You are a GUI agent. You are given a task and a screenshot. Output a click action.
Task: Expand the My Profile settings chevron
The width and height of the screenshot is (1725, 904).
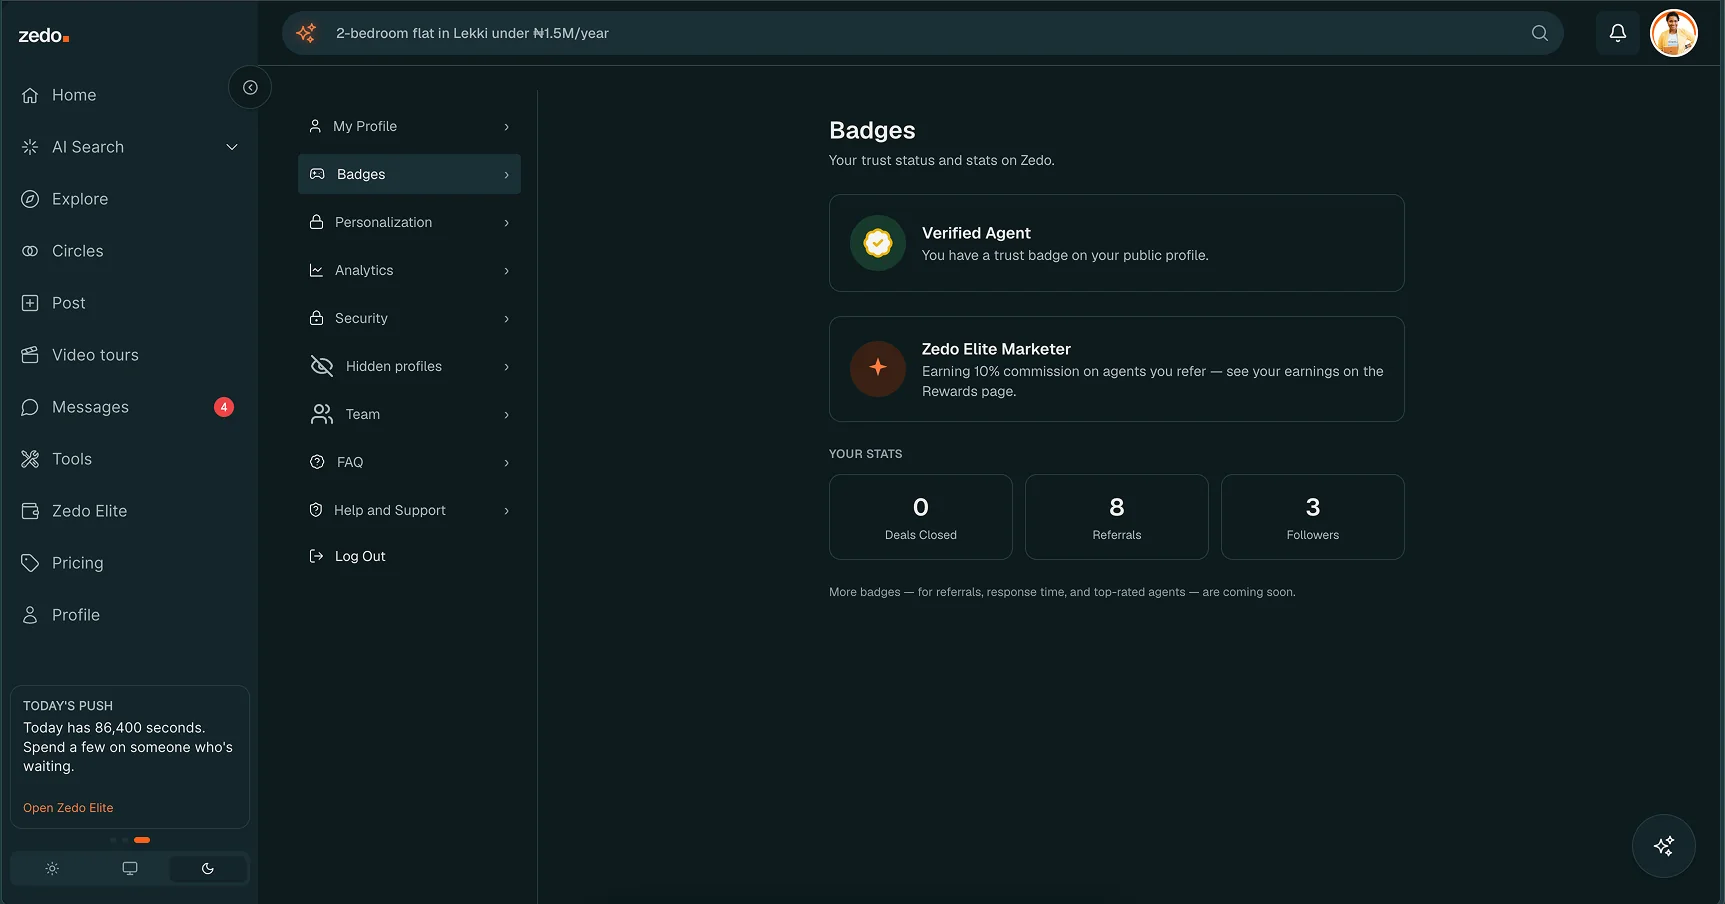point(507,127)
